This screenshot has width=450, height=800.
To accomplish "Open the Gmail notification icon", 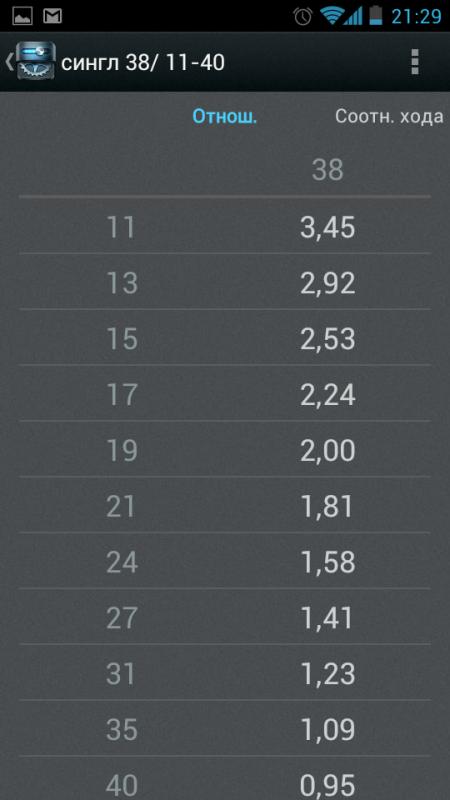I will click(52, 16).
